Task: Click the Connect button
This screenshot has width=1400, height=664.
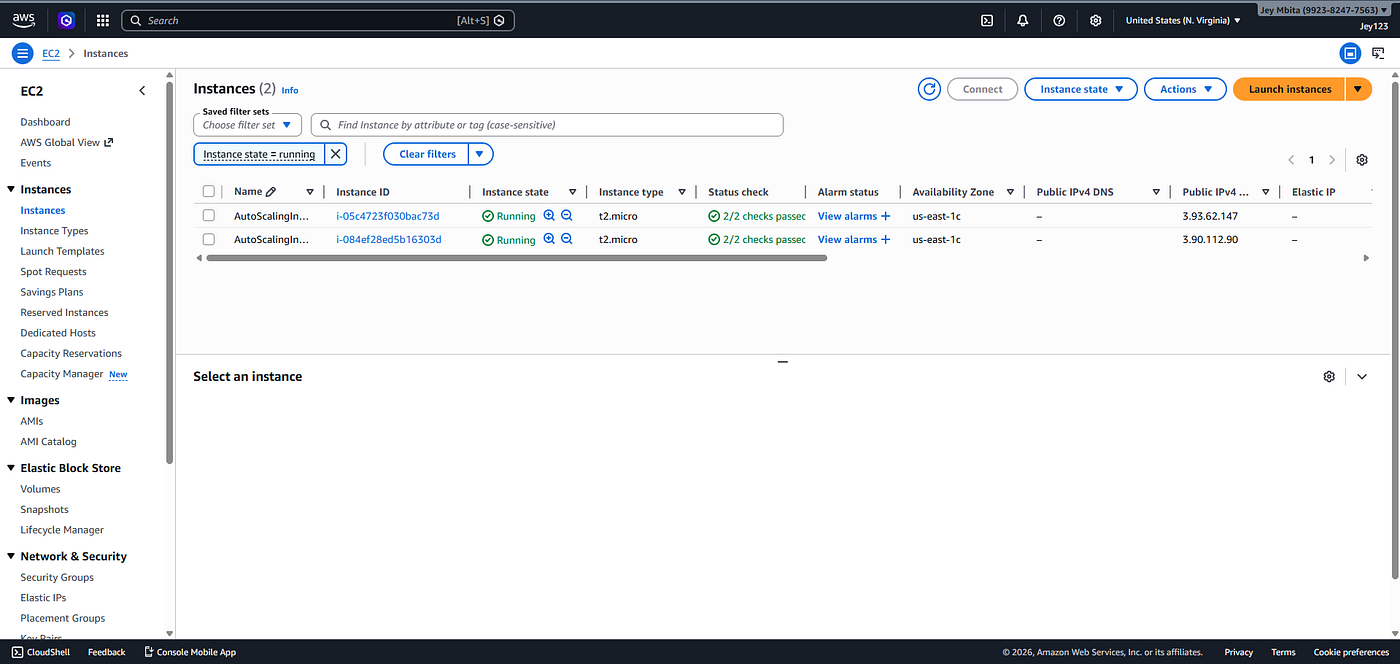Action: coord(982,89)
